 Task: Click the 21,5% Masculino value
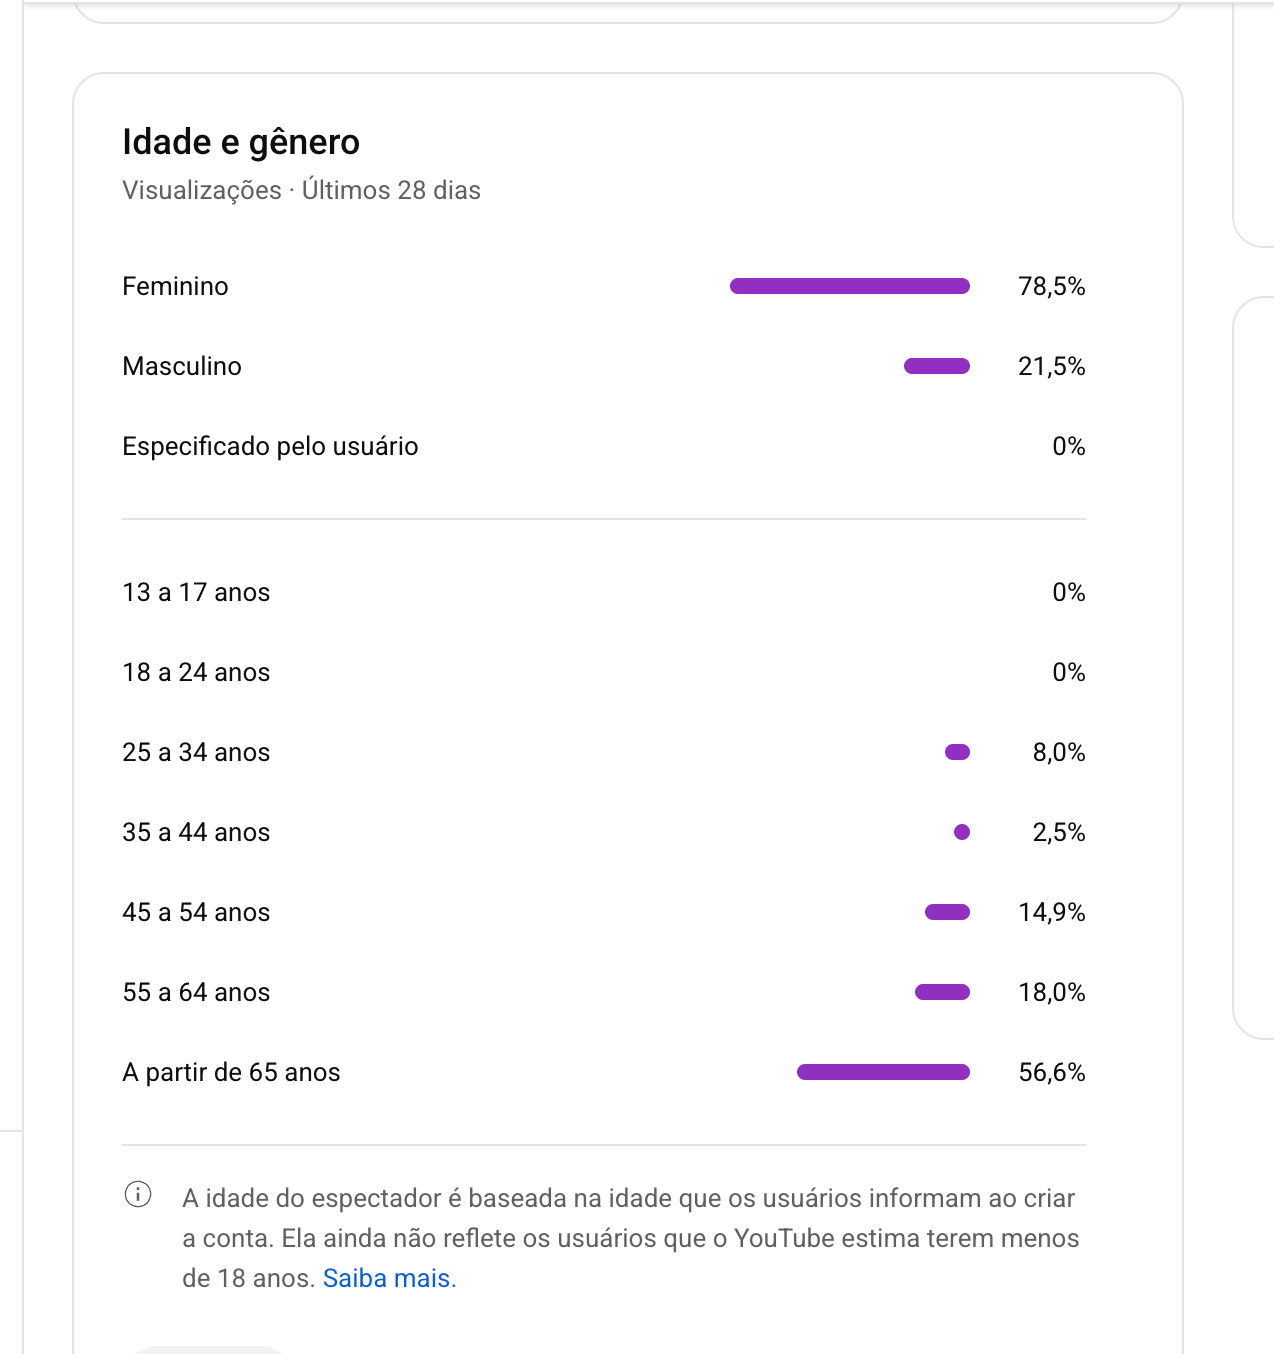(1051, 366)
